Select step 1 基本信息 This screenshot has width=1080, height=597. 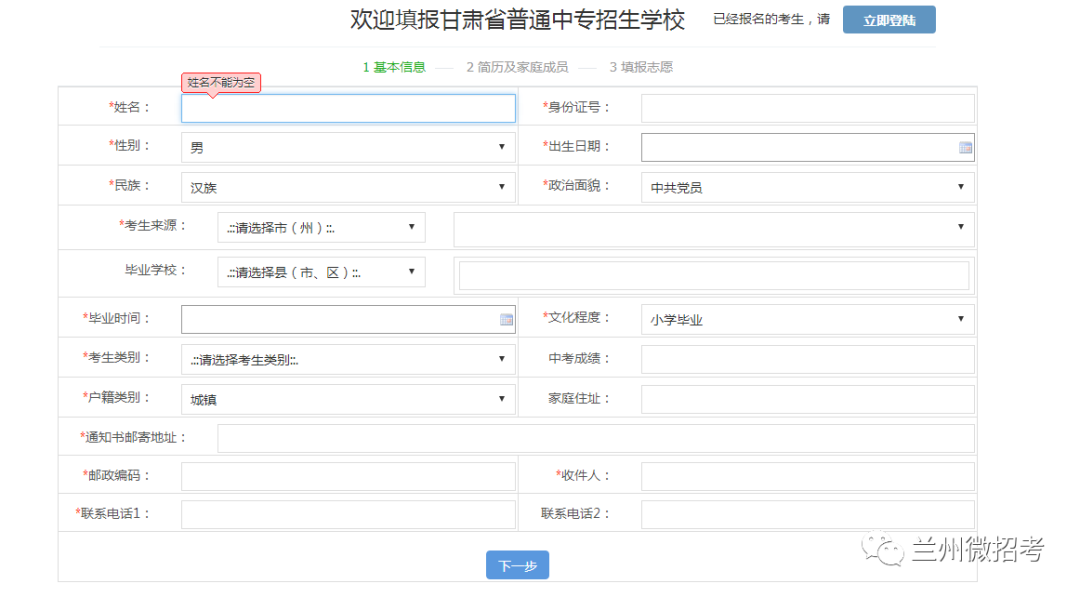[x=393, y=67]
